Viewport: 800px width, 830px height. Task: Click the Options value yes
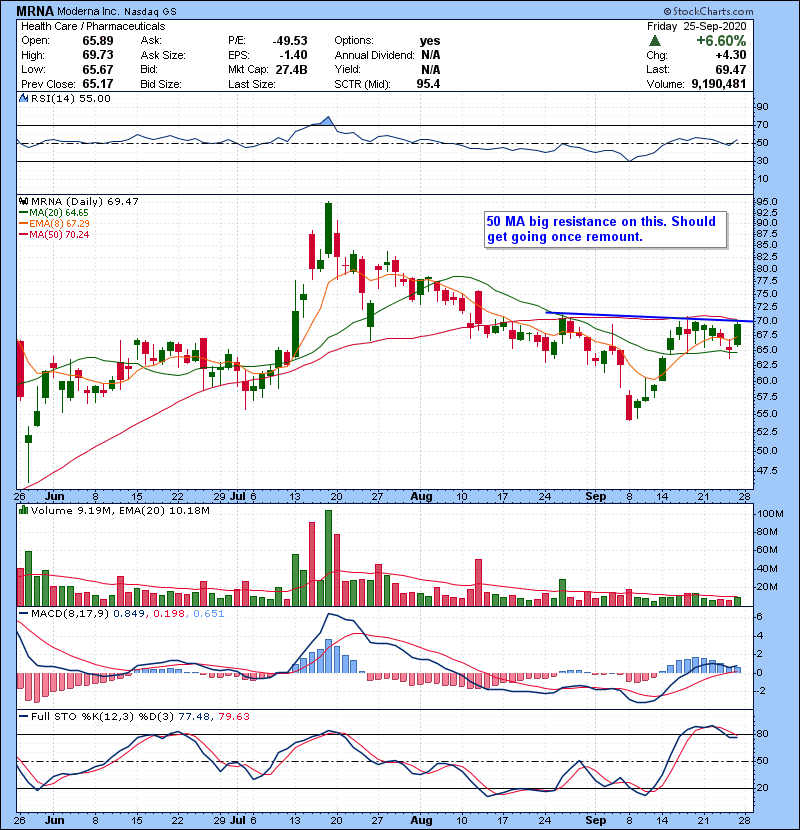coord(430,41)
